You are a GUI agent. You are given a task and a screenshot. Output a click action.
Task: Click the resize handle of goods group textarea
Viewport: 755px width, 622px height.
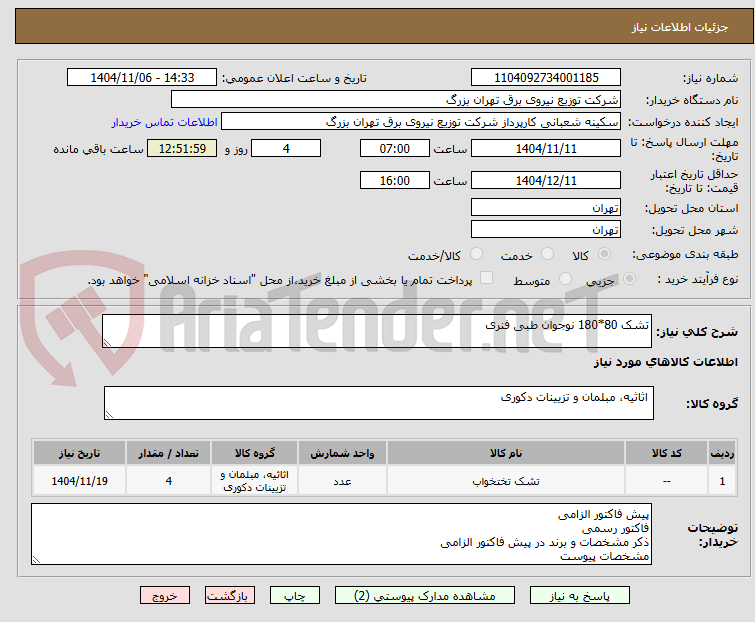[x=109, y=415]
